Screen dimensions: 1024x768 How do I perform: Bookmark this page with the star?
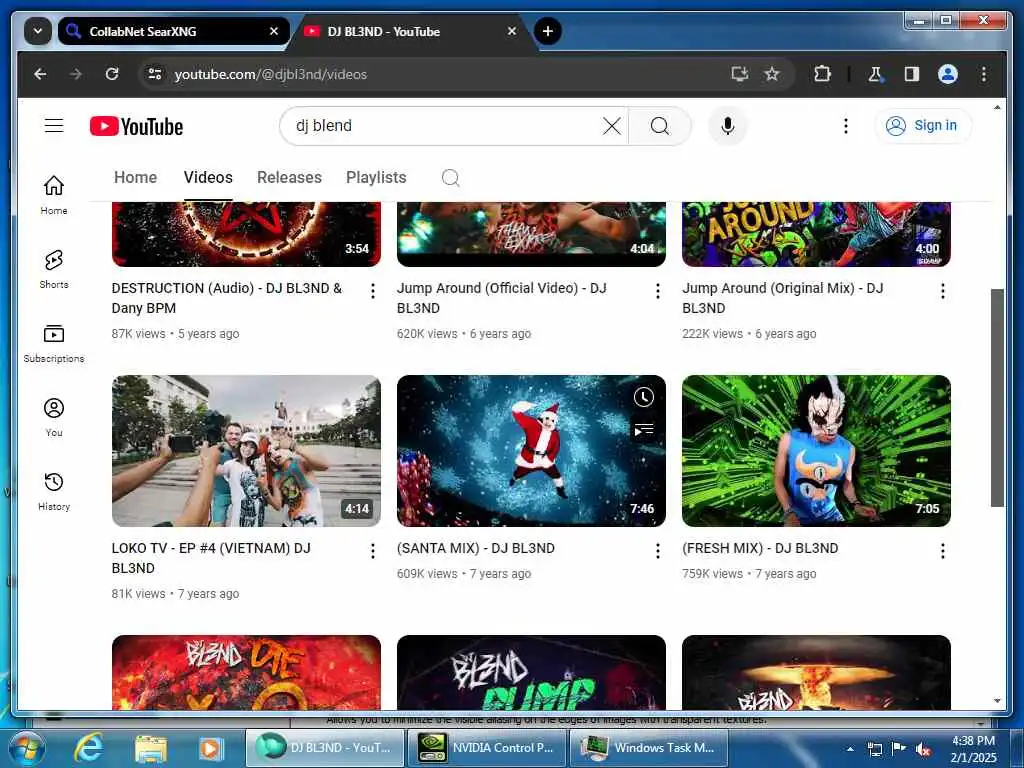(772, 74)
